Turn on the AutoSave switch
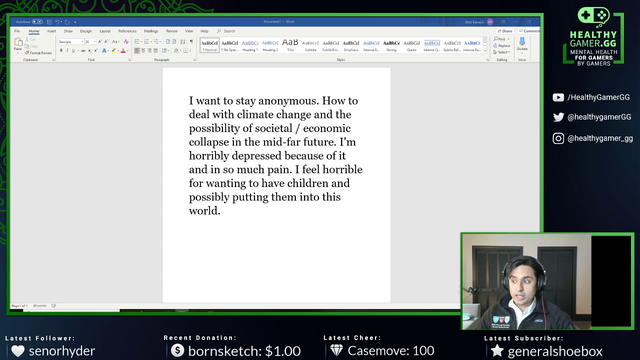Screen dimensions: 640x360 38,22
